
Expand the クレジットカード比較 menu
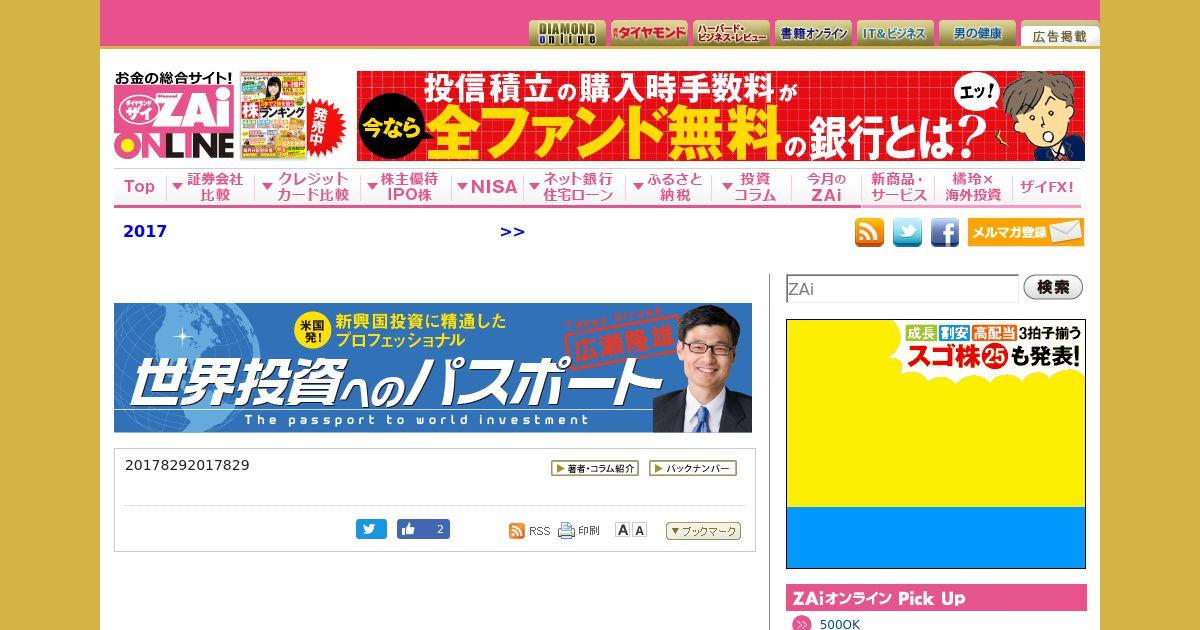coord(305,187)
